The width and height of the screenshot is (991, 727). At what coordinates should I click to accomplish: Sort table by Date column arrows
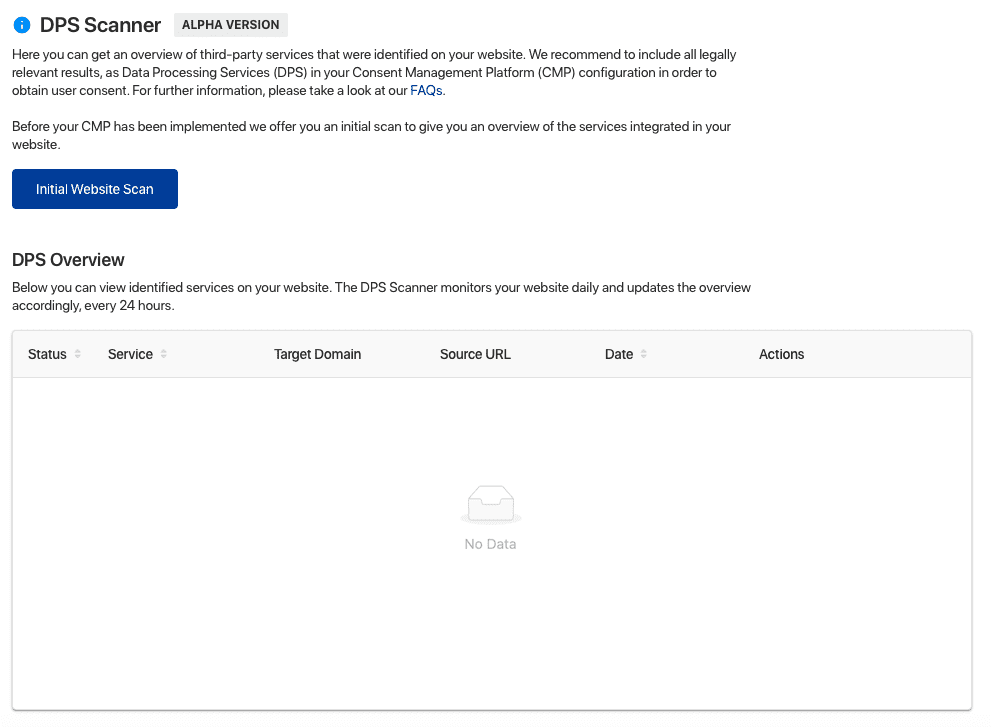[x=643, y=354]
